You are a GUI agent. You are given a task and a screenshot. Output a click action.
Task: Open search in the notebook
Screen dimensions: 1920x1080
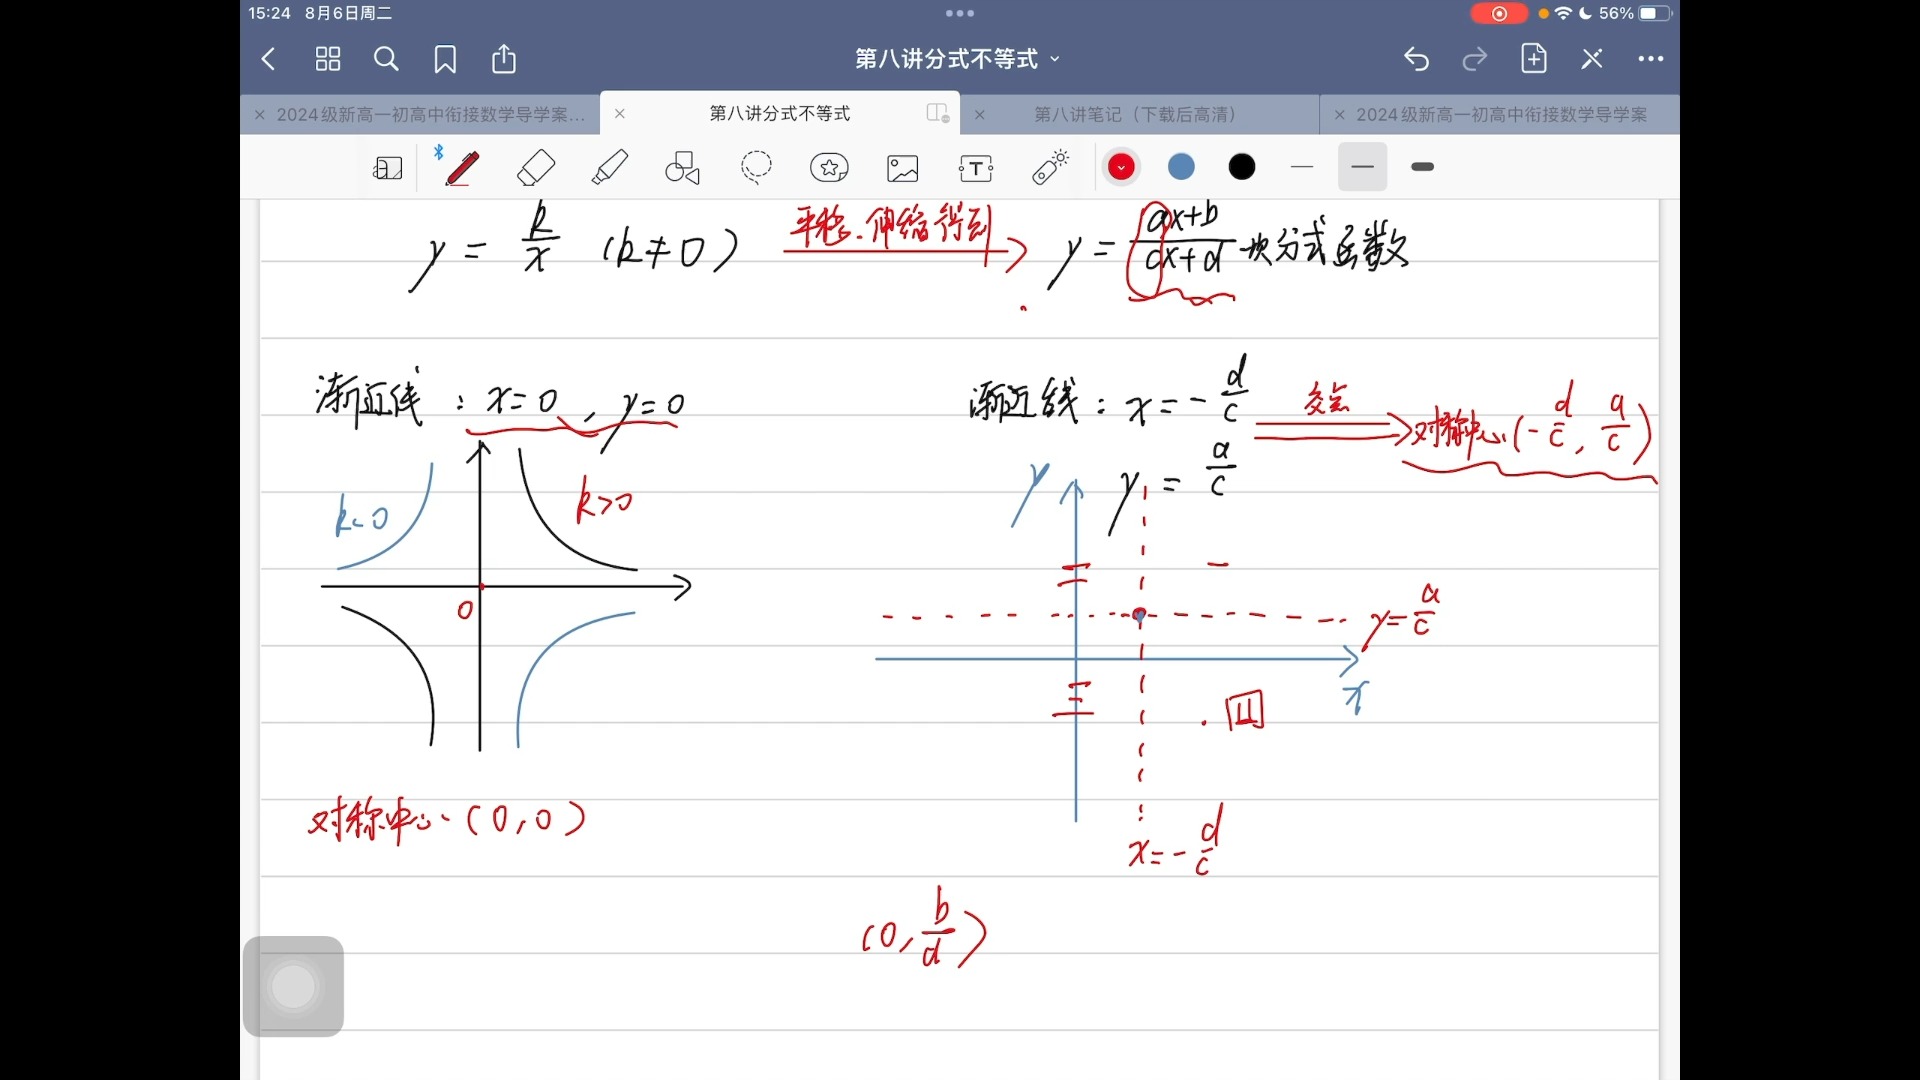click(x=386, y=59)
